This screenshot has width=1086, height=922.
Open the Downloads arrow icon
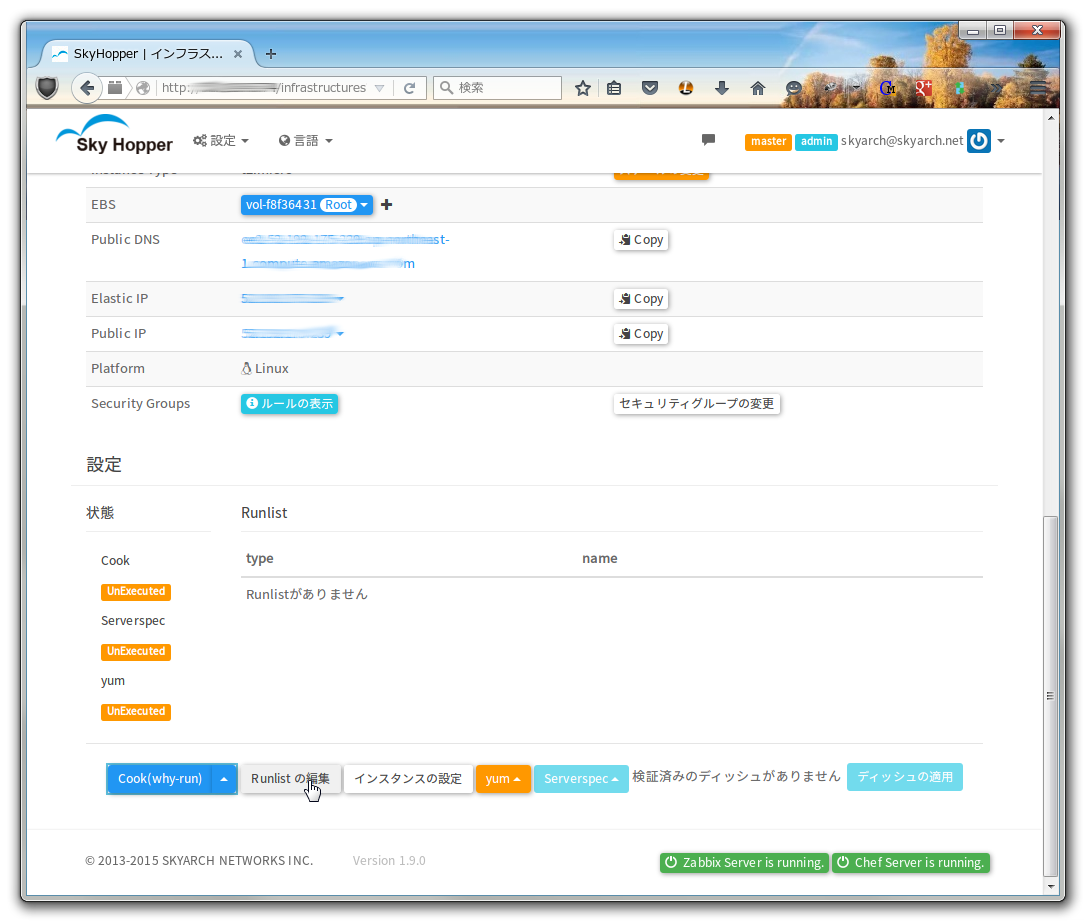pyautogui.click(x=722, y=88)
